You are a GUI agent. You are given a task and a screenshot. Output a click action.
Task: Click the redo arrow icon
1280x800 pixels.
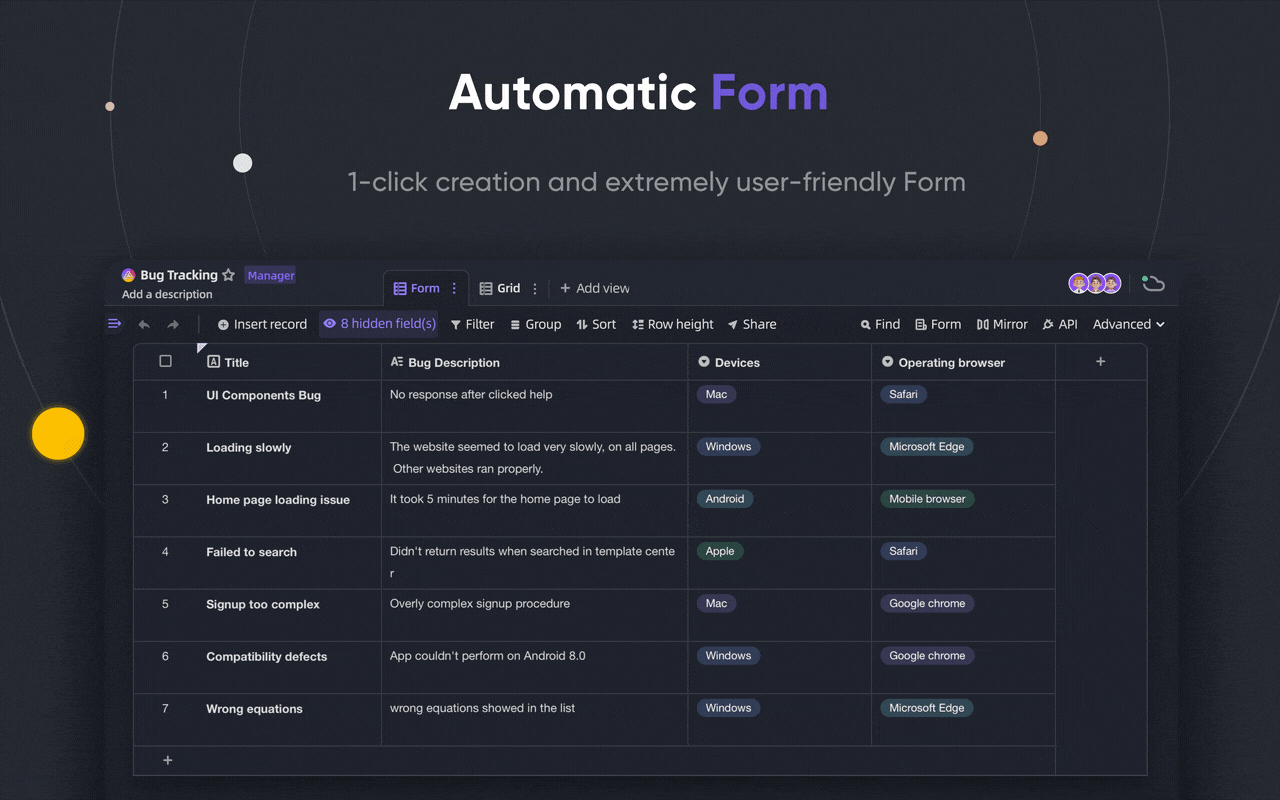pyautogui.click(x=173, y=325)
